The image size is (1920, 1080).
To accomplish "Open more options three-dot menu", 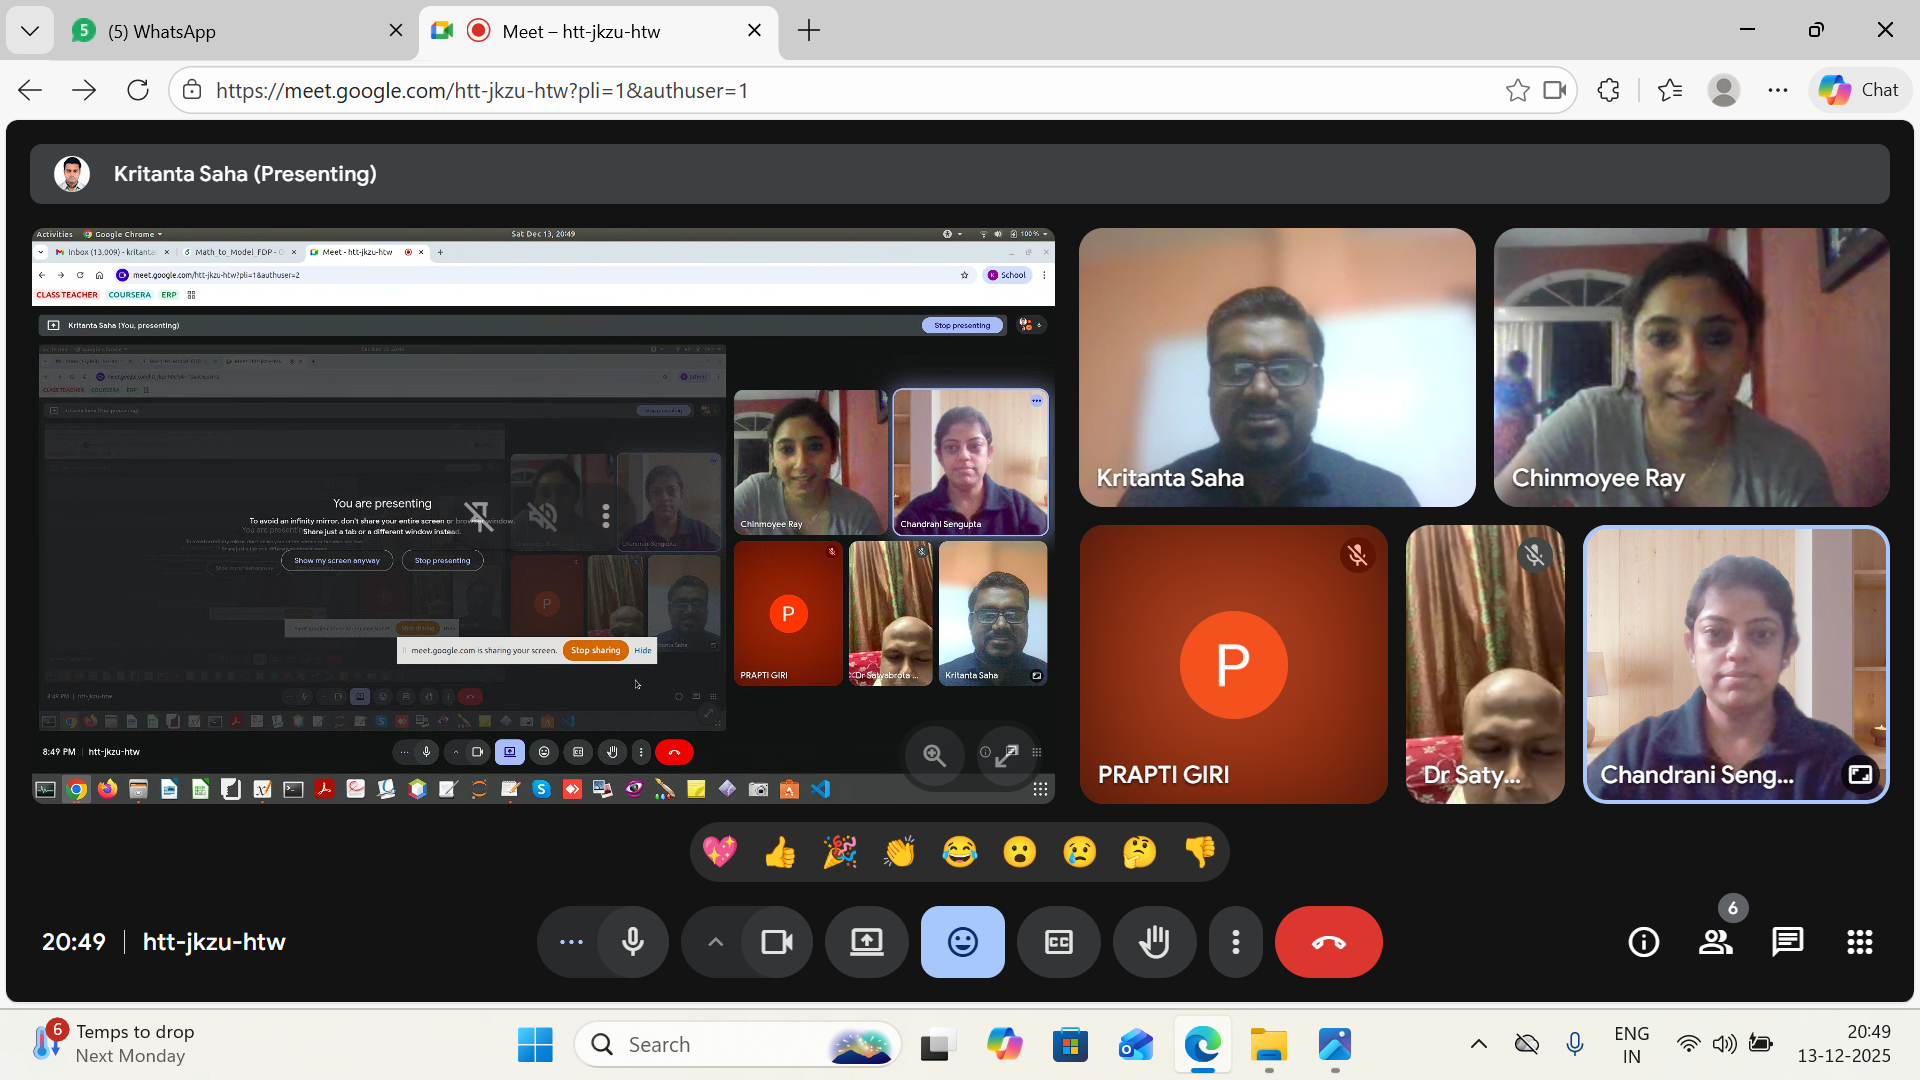I will (1236, 942).
